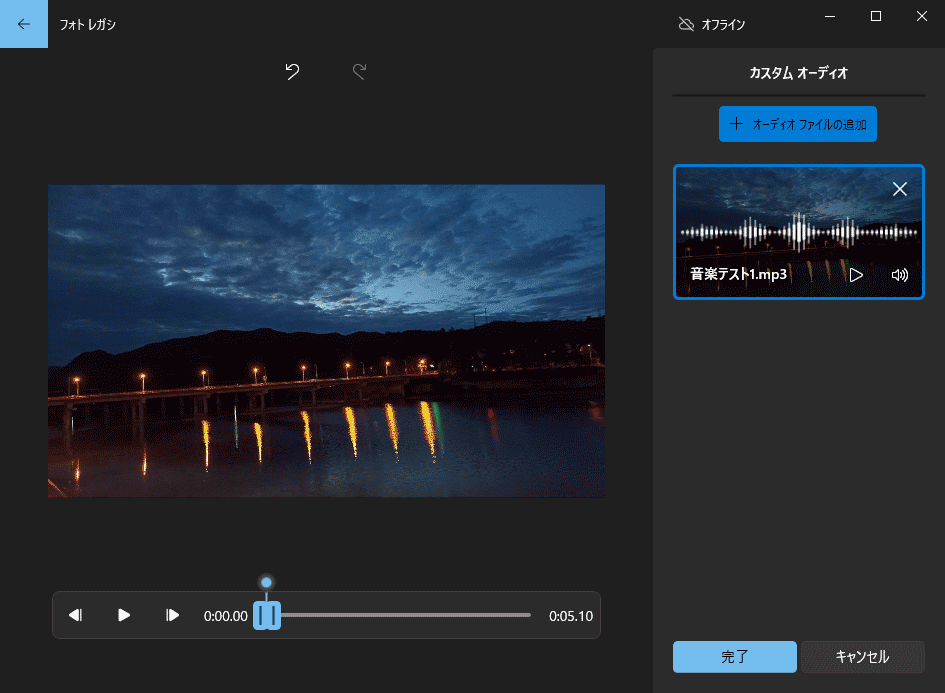Image resolution: width=945 pixels, height=693 pixels.
Task: Remove the 音楽テスト1.mp3 audio clip
Action: (x=899, y=189)
